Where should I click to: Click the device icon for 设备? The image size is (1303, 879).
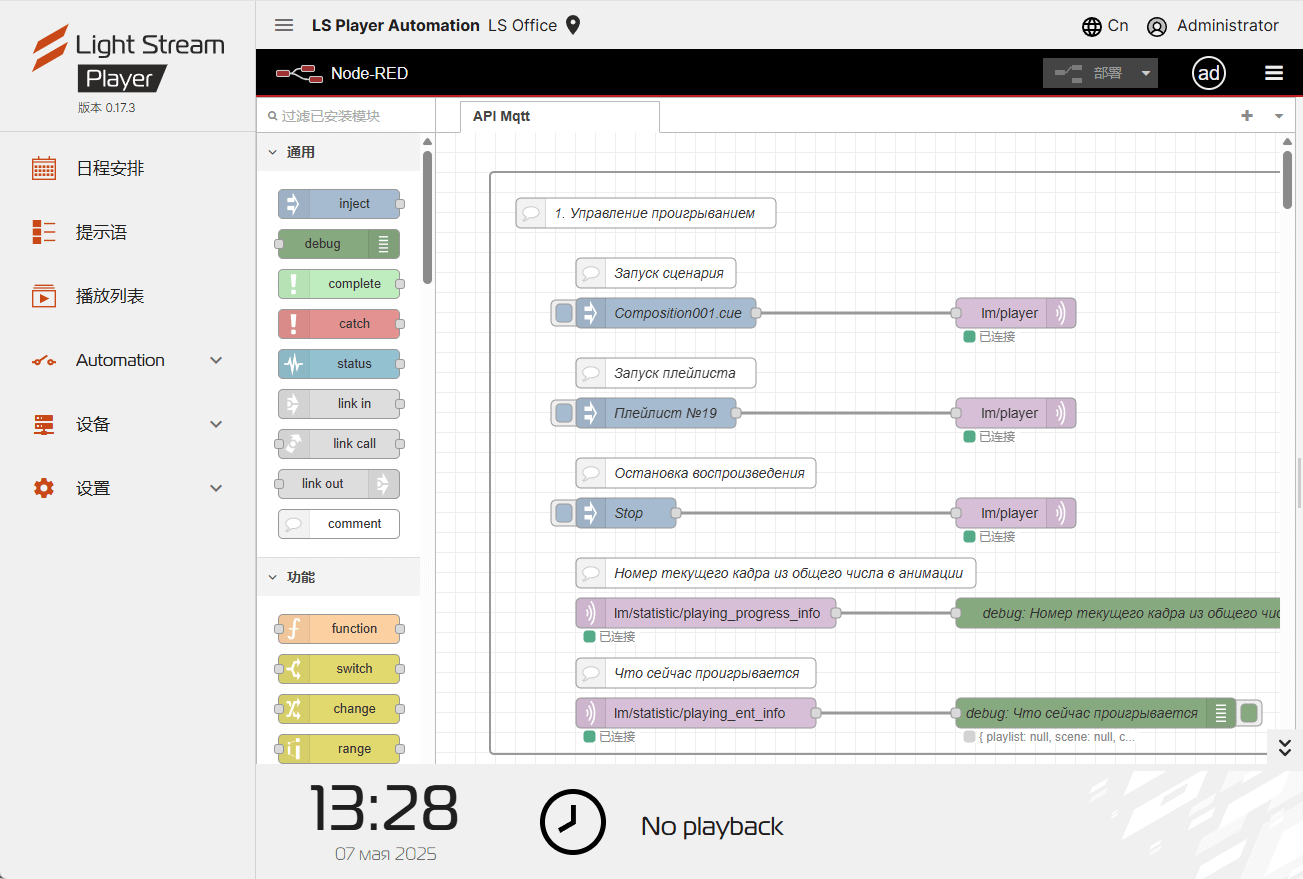tap(44, 424)
